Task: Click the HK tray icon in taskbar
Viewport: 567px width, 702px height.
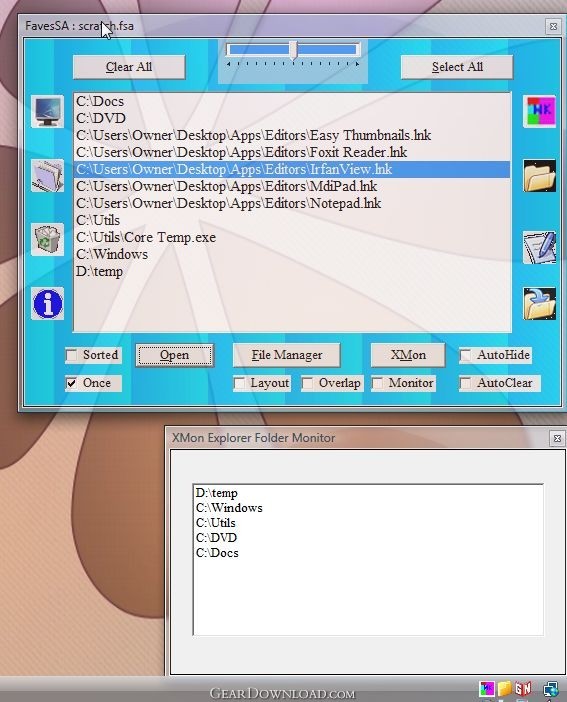Action: click(x=486, y=689)
